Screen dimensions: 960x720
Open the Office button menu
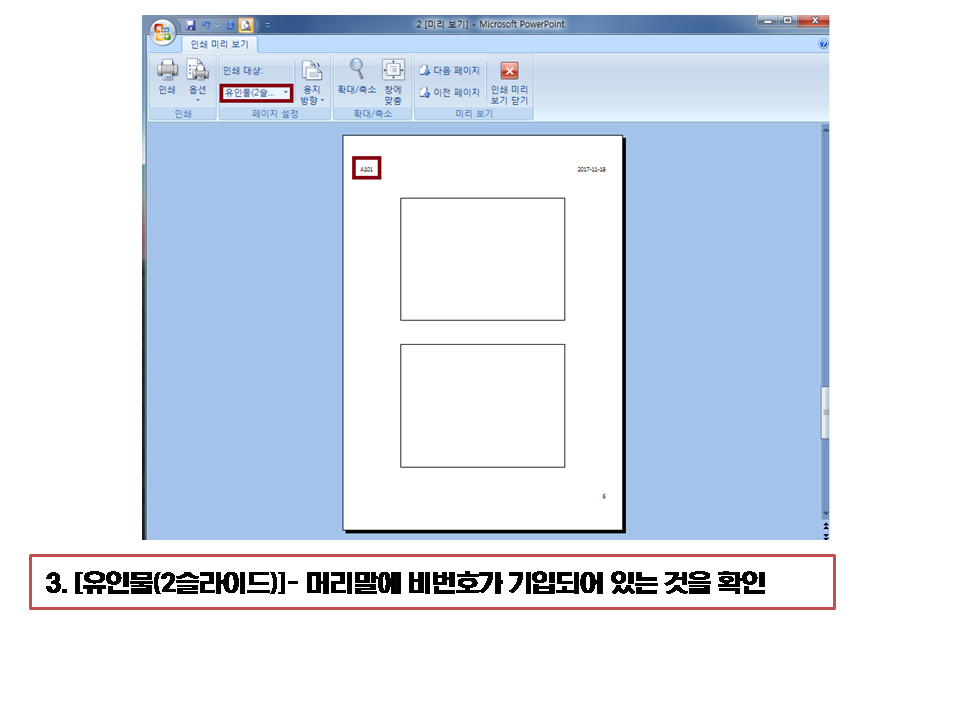[165, 27]
